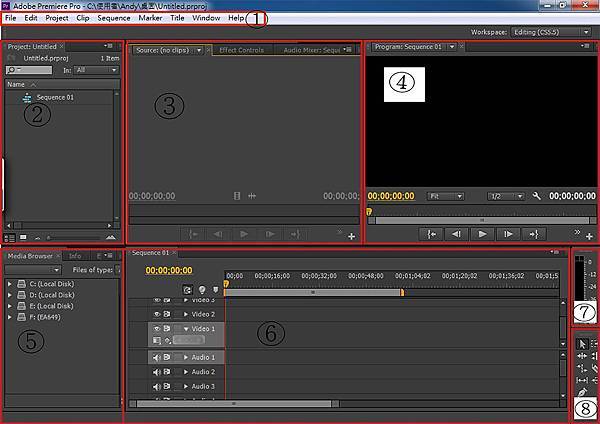The height and width of the screenshot is (424, 600).
Task: Open the Workspace dropdown
Action: [x=551, y=32]
